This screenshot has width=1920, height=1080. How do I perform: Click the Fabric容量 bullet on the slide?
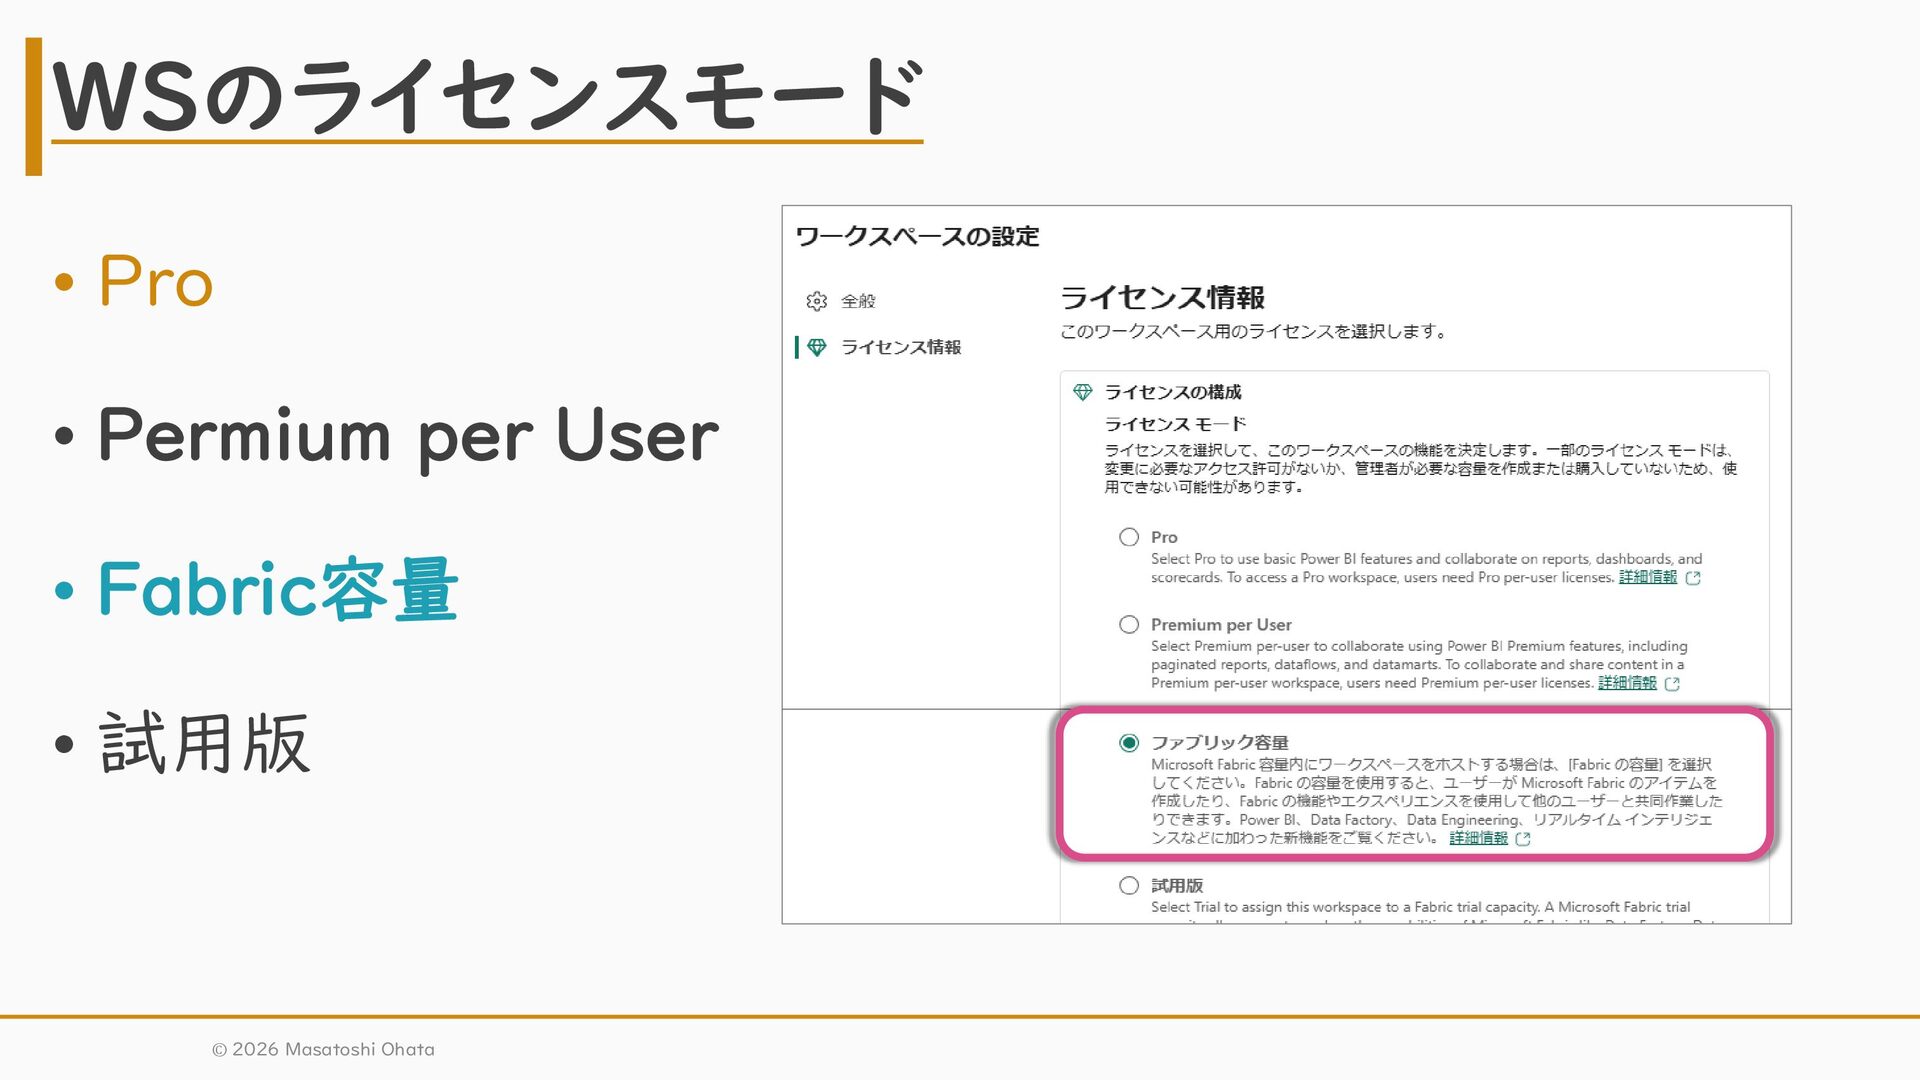[x=278, y=590]
